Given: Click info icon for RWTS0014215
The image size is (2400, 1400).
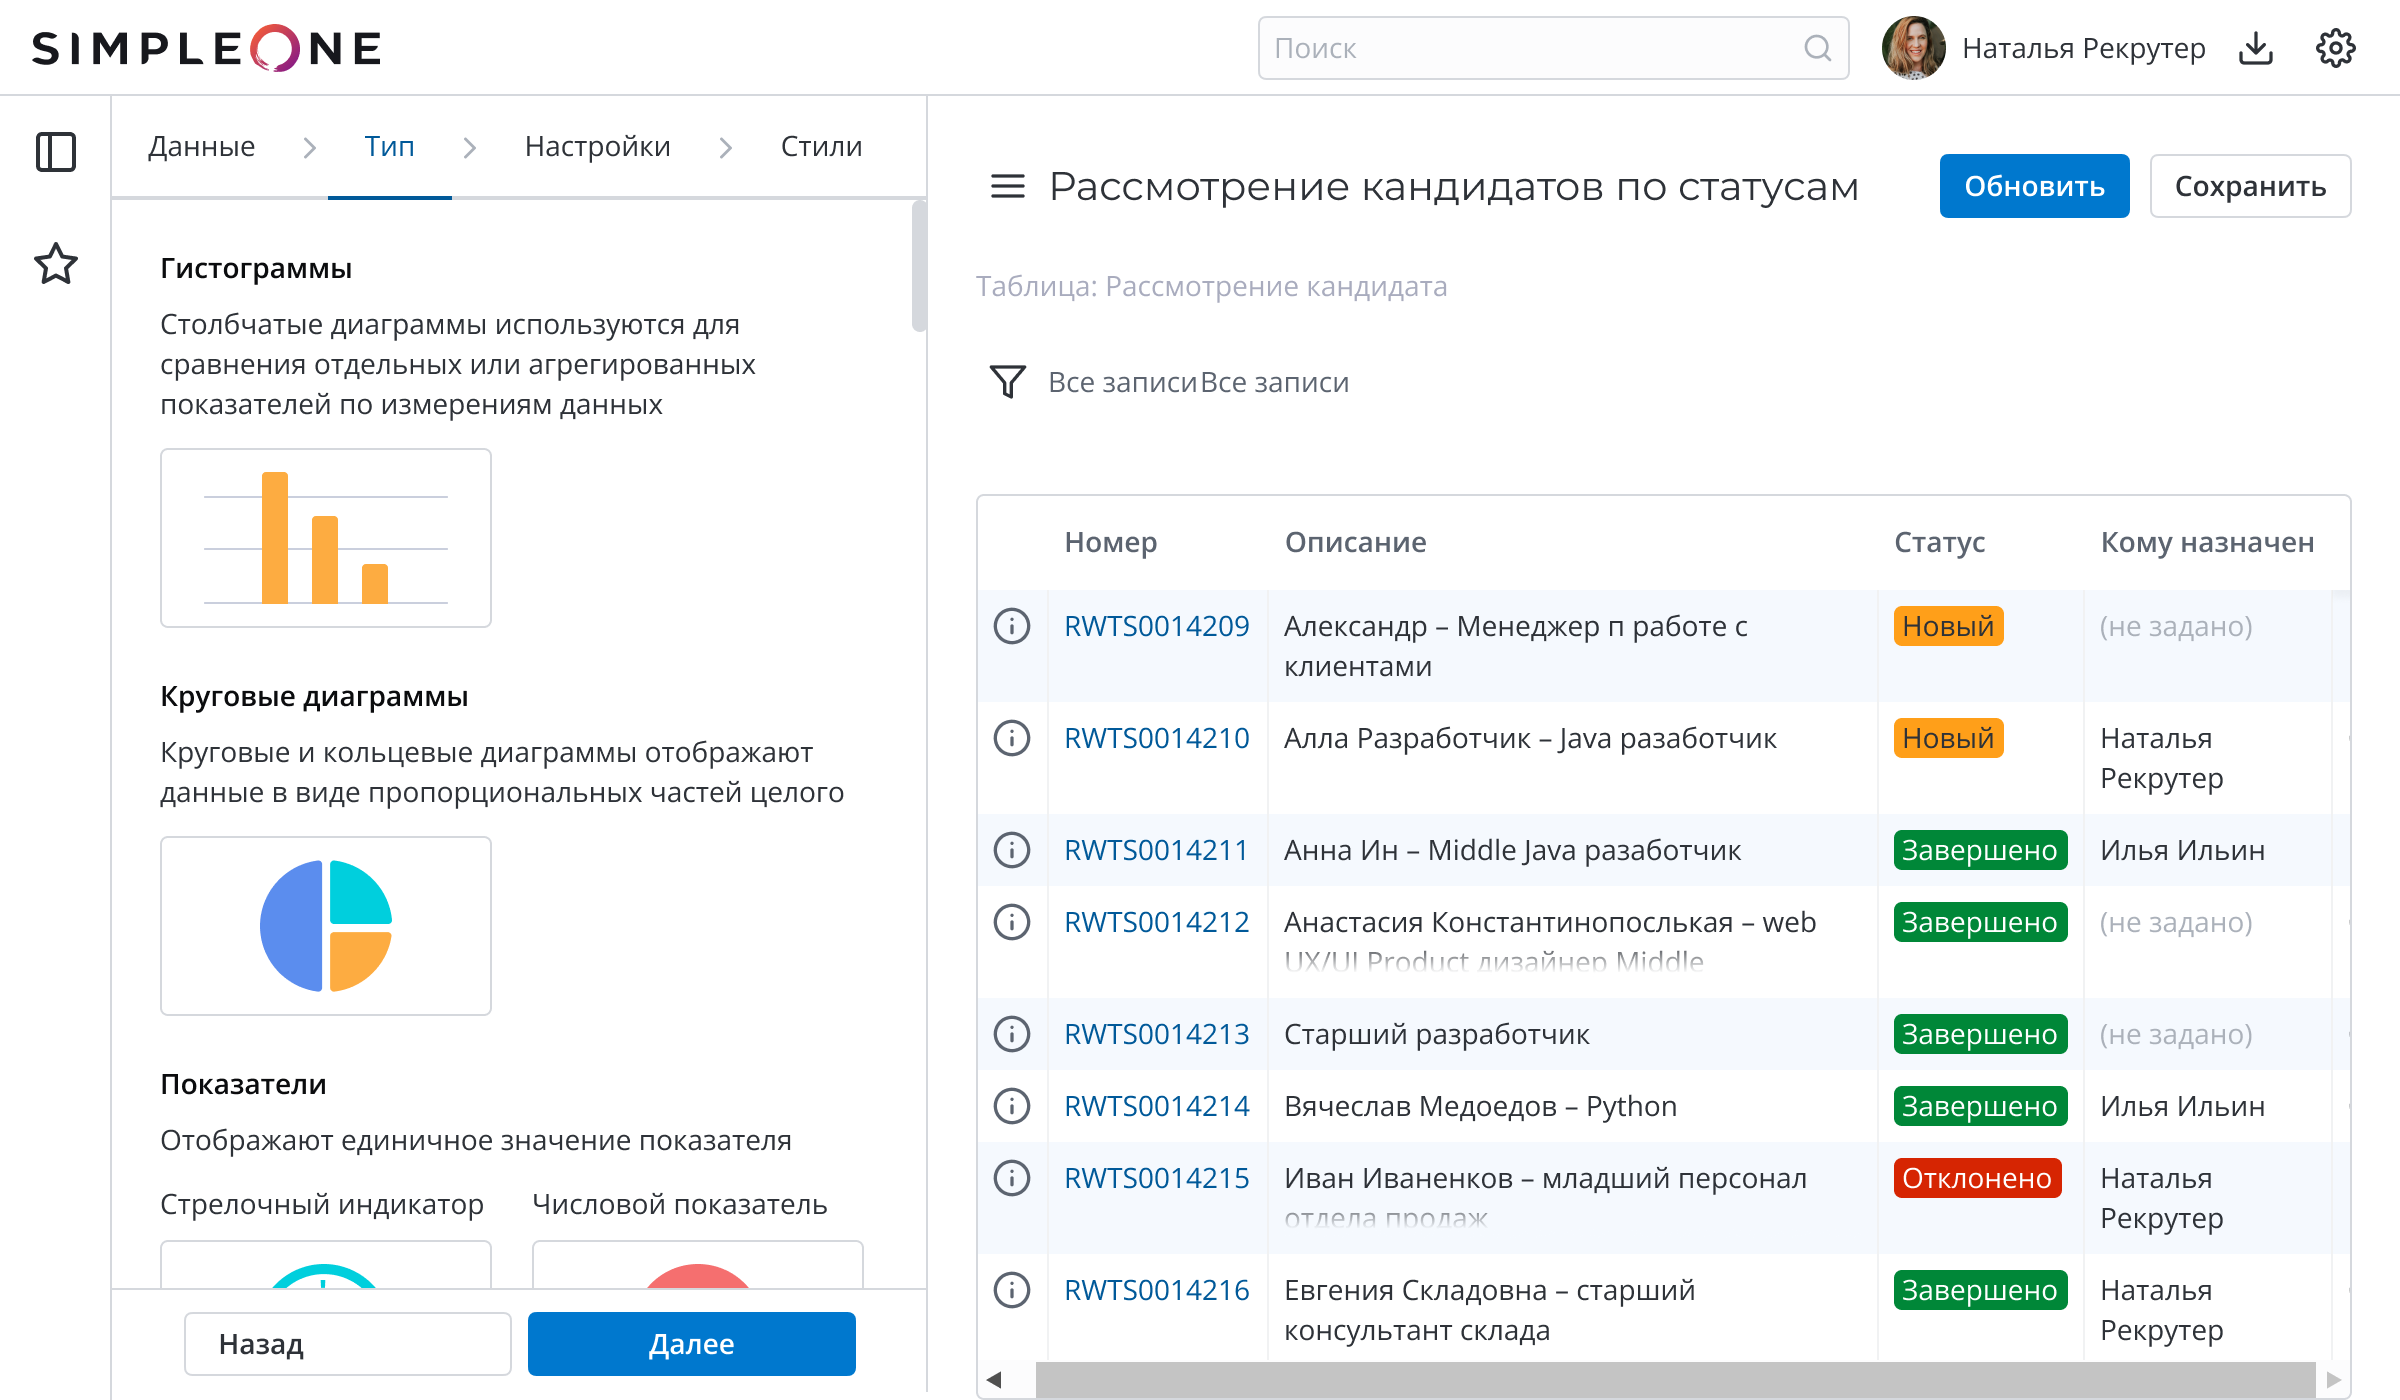Looking at the screenshot, I should 1011,1178.
